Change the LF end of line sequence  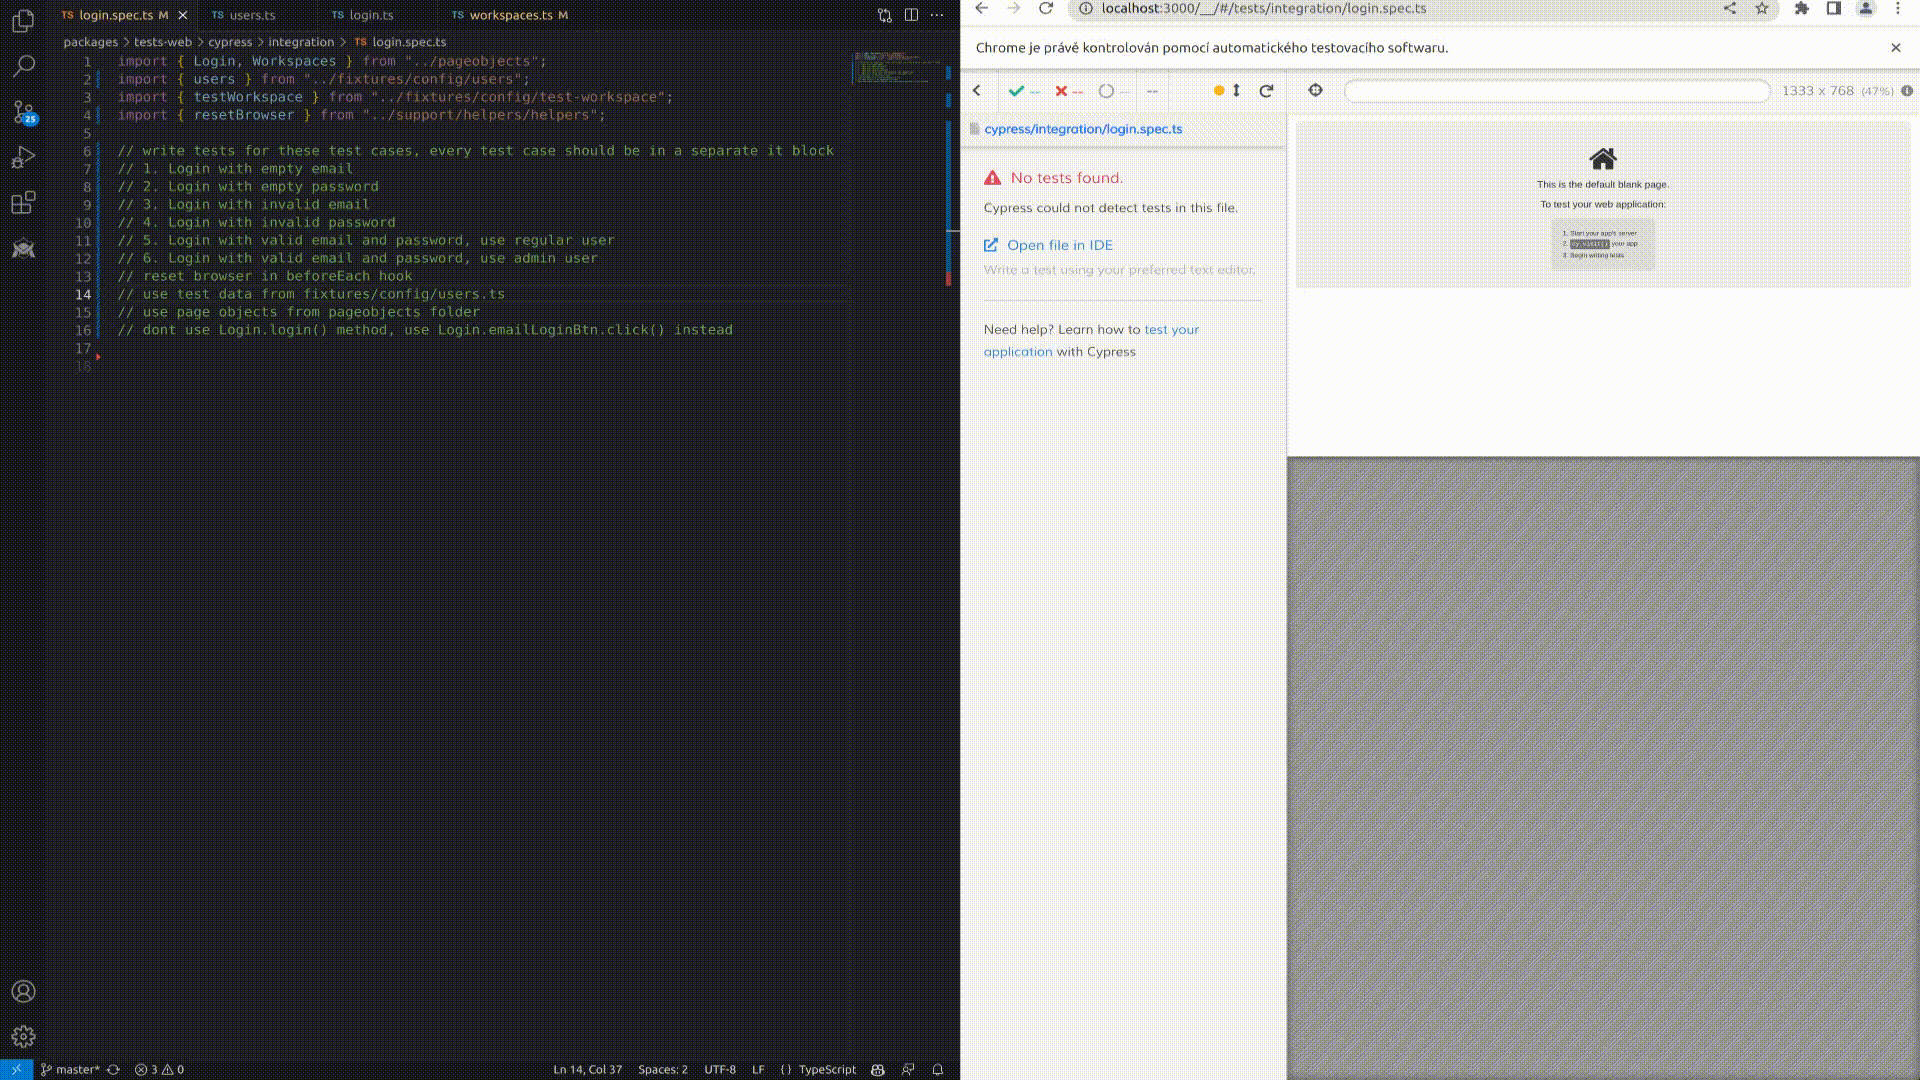tap(758, 1069)
